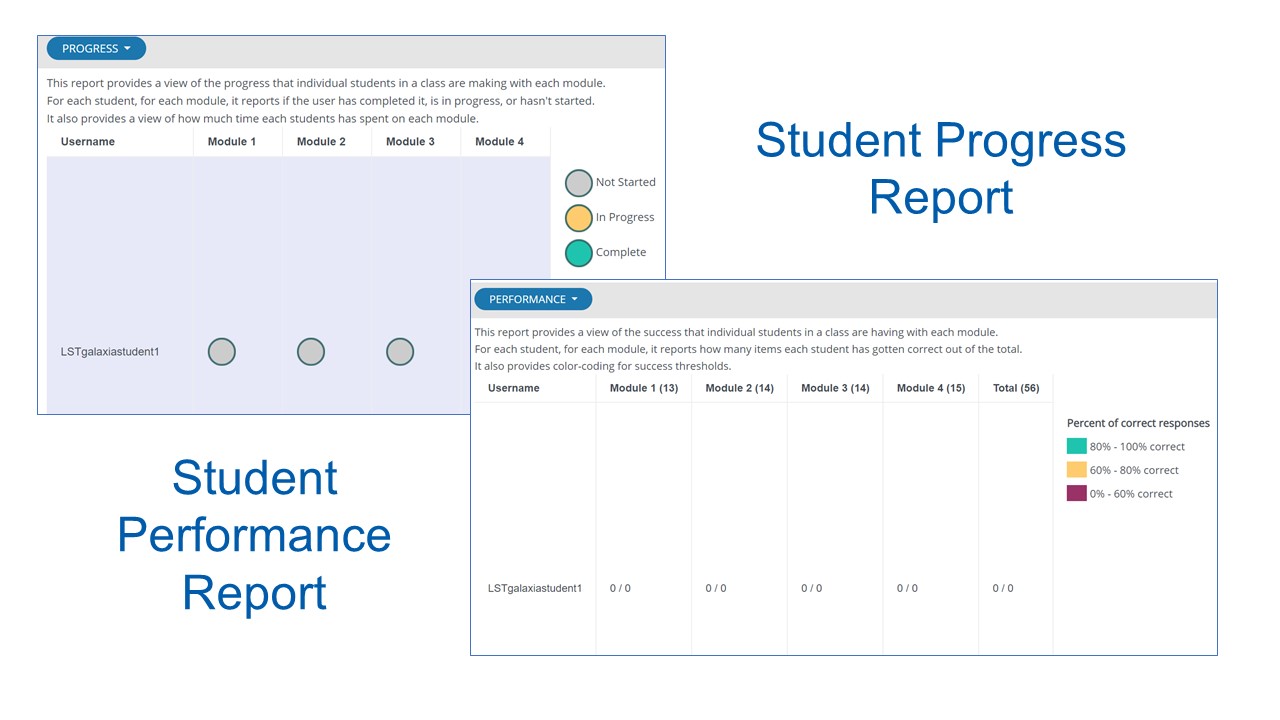Click the teal 80% - 100% correct swatch
This screenshot has height=720, width=1280.
[1076, 446]
